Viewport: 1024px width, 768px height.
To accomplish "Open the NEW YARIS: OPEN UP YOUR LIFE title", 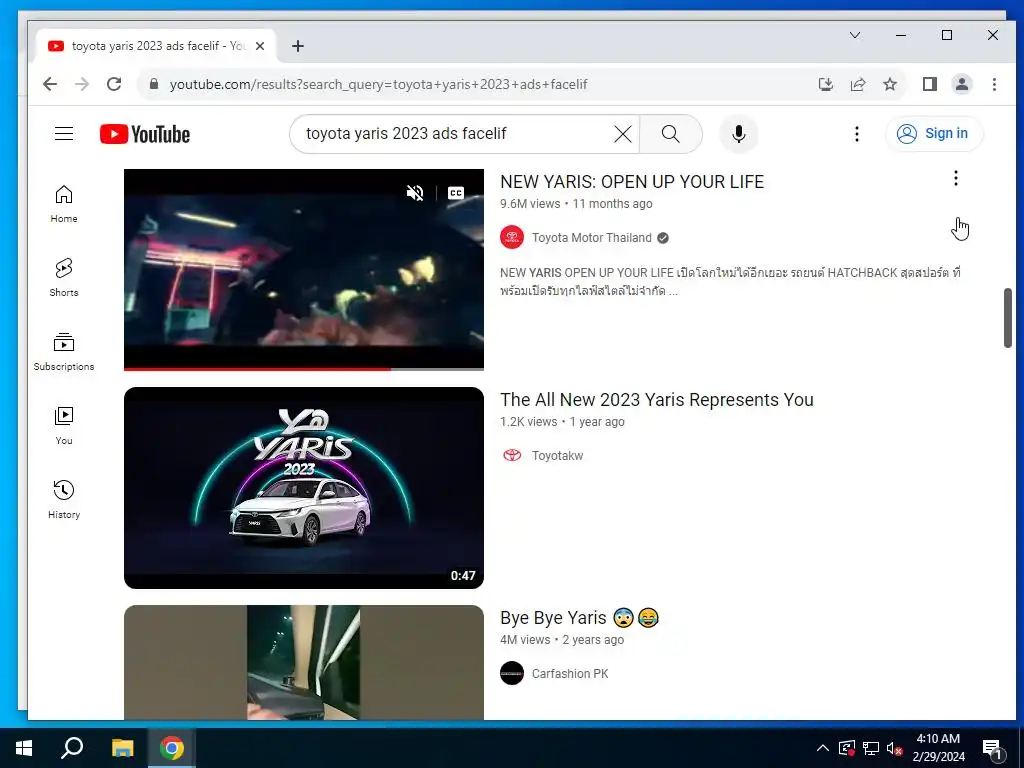I will (632, 182).
